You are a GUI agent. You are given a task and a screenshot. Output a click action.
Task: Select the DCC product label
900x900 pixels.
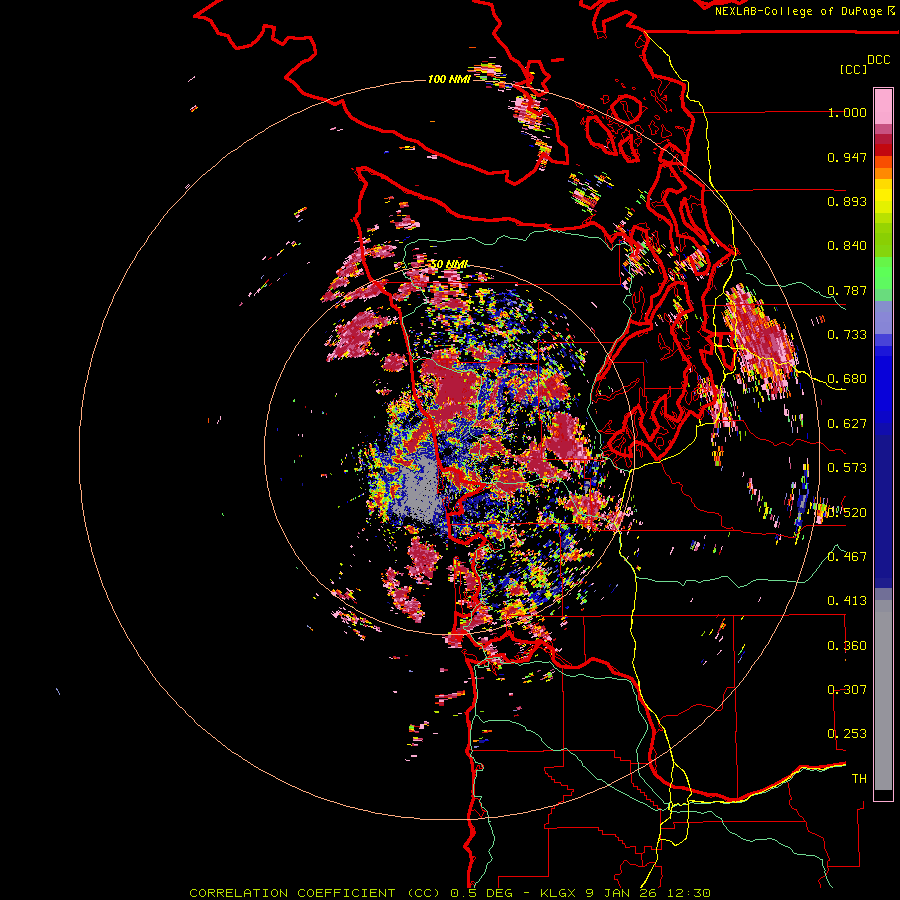click(x=879, y=60)
